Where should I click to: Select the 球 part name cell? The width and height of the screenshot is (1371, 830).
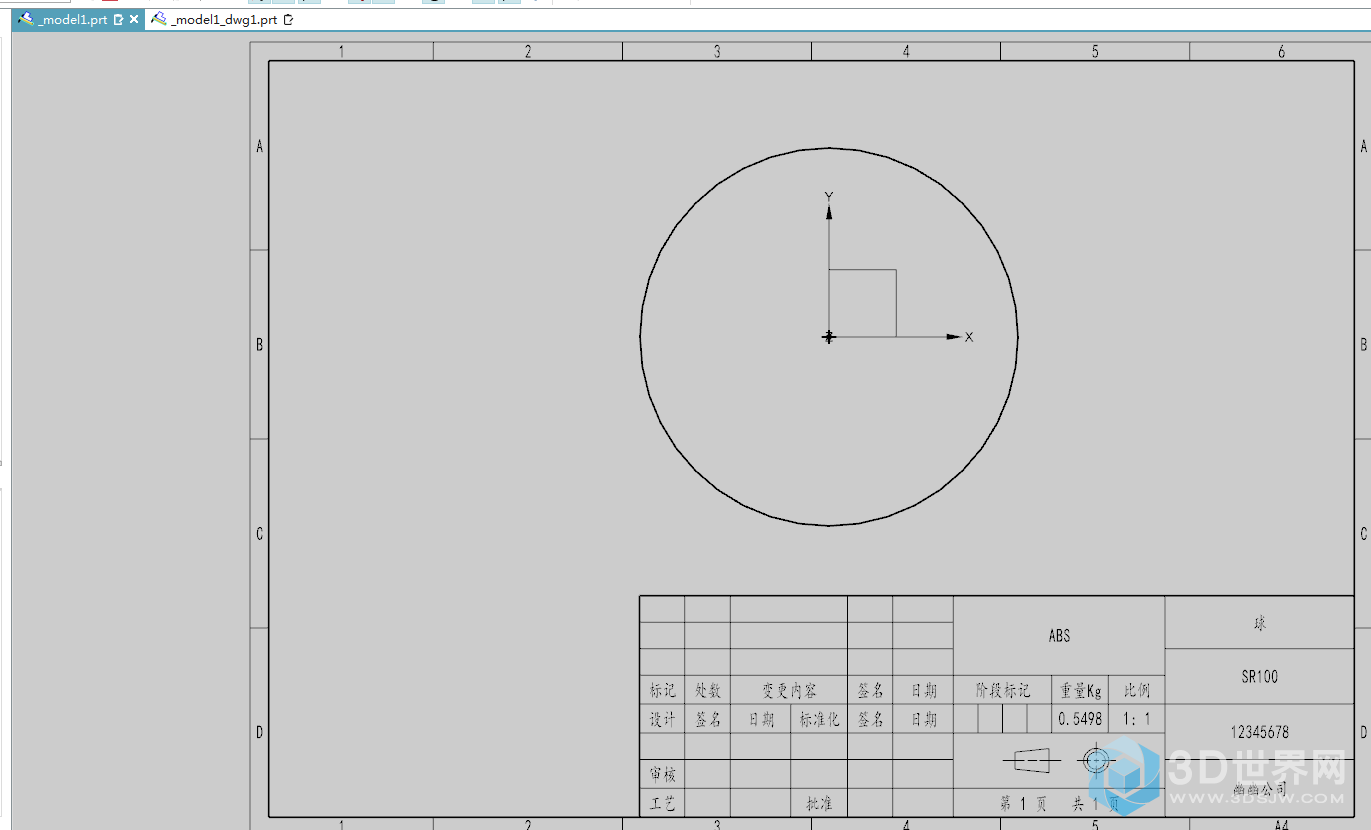(1259, 623)
